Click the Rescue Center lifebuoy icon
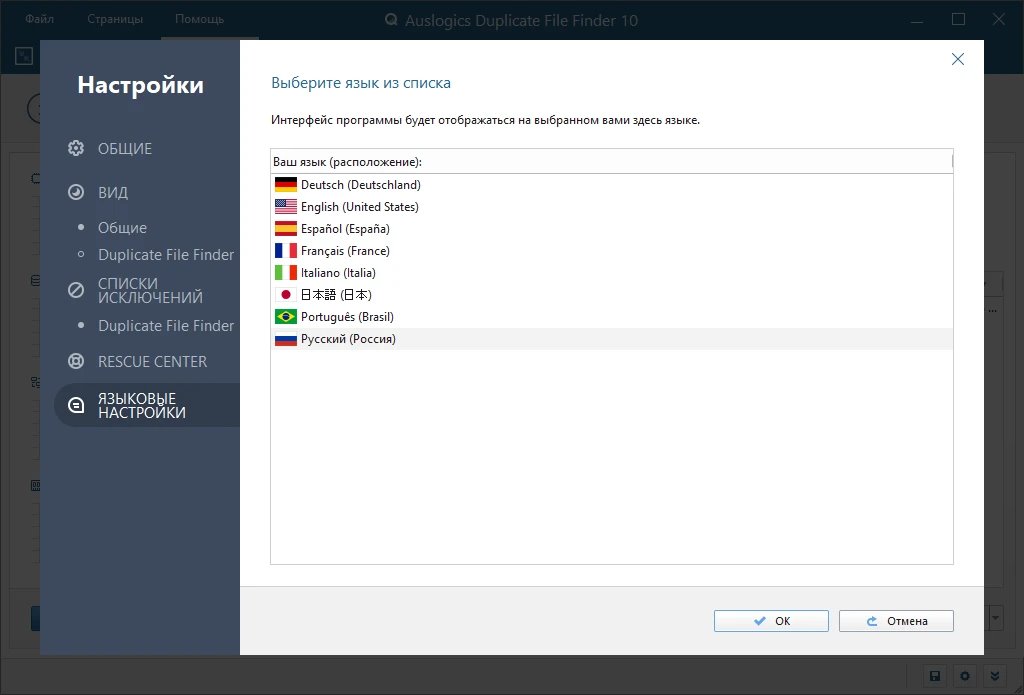Image resolution: width=1024 pixels, height=695 pixels. (76, 361)
